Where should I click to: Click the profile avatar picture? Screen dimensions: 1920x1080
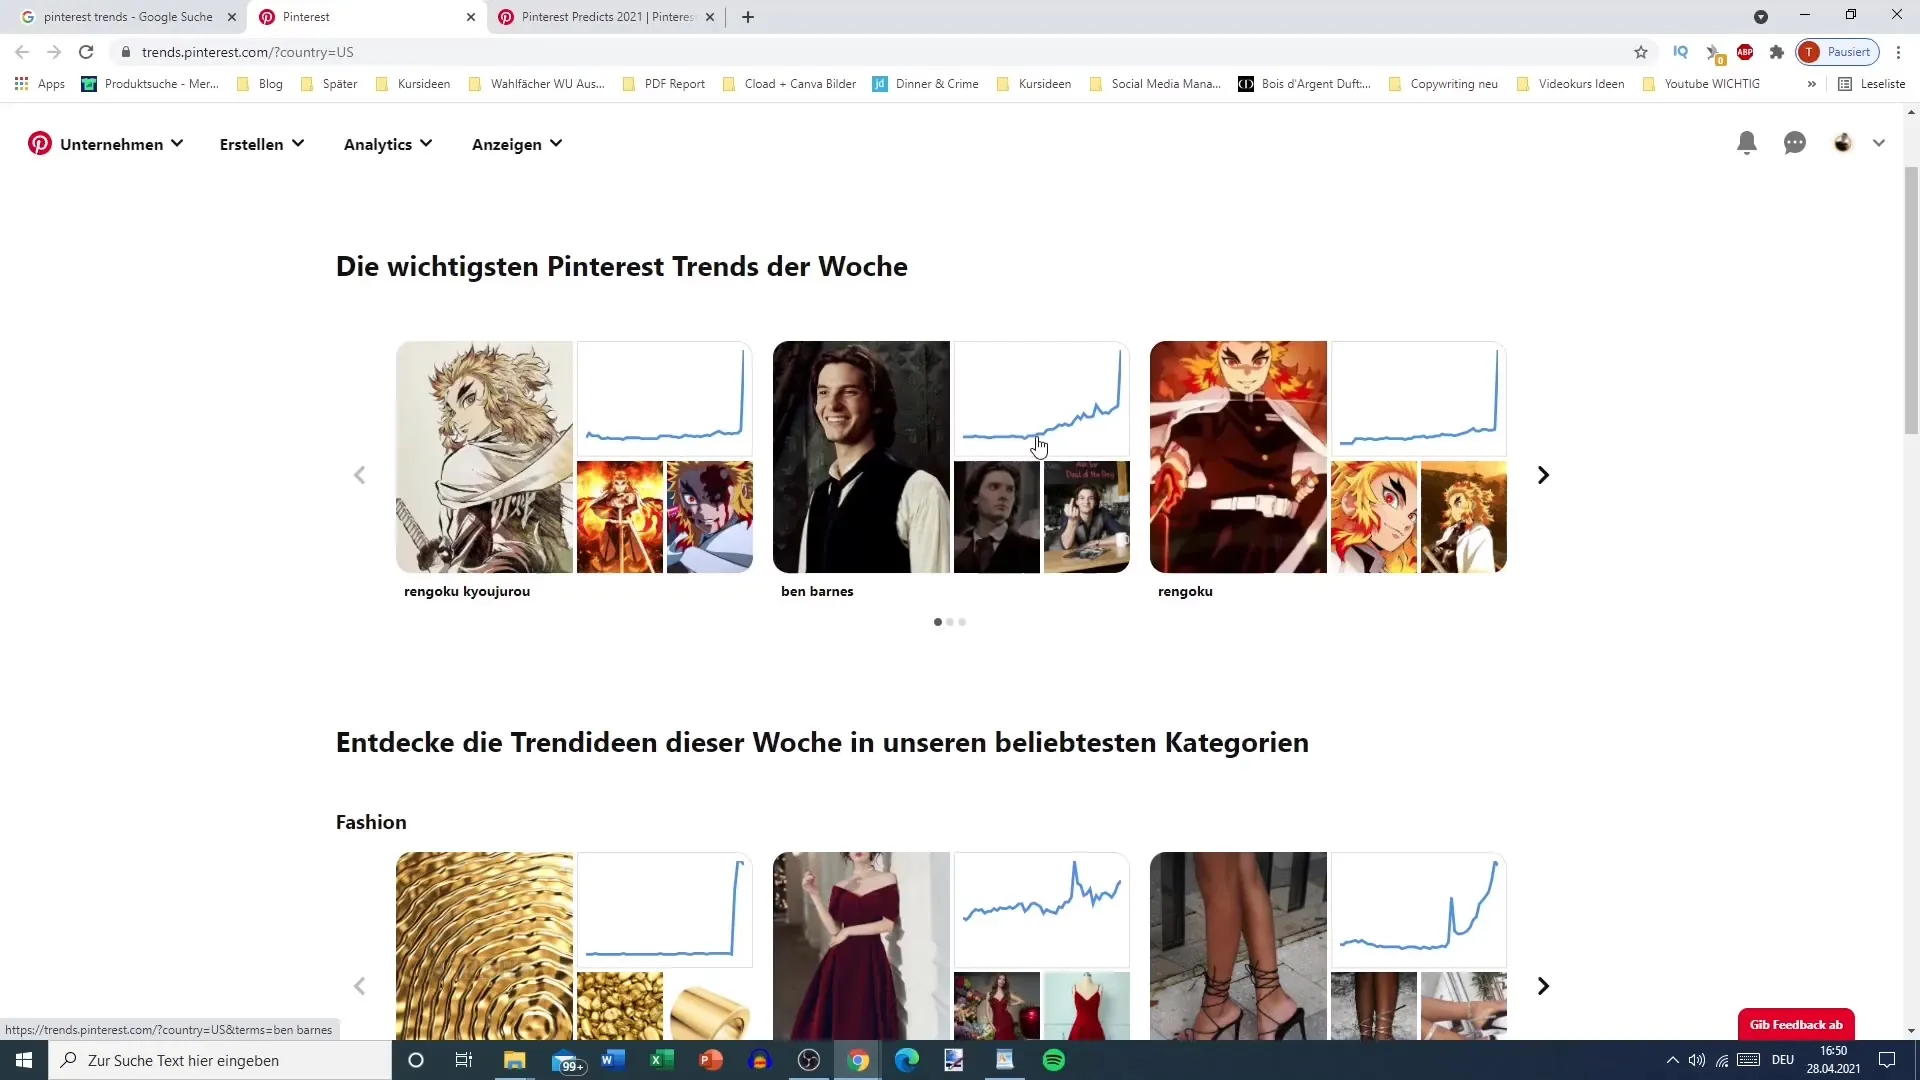coord(1843,143)
